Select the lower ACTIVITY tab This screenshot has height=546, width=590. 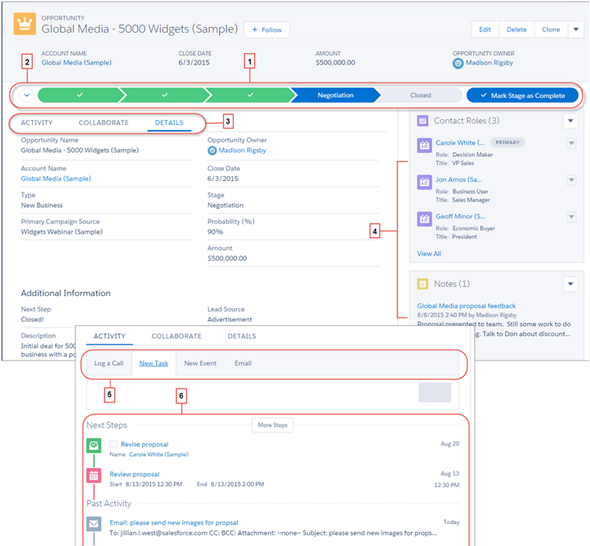109,336
